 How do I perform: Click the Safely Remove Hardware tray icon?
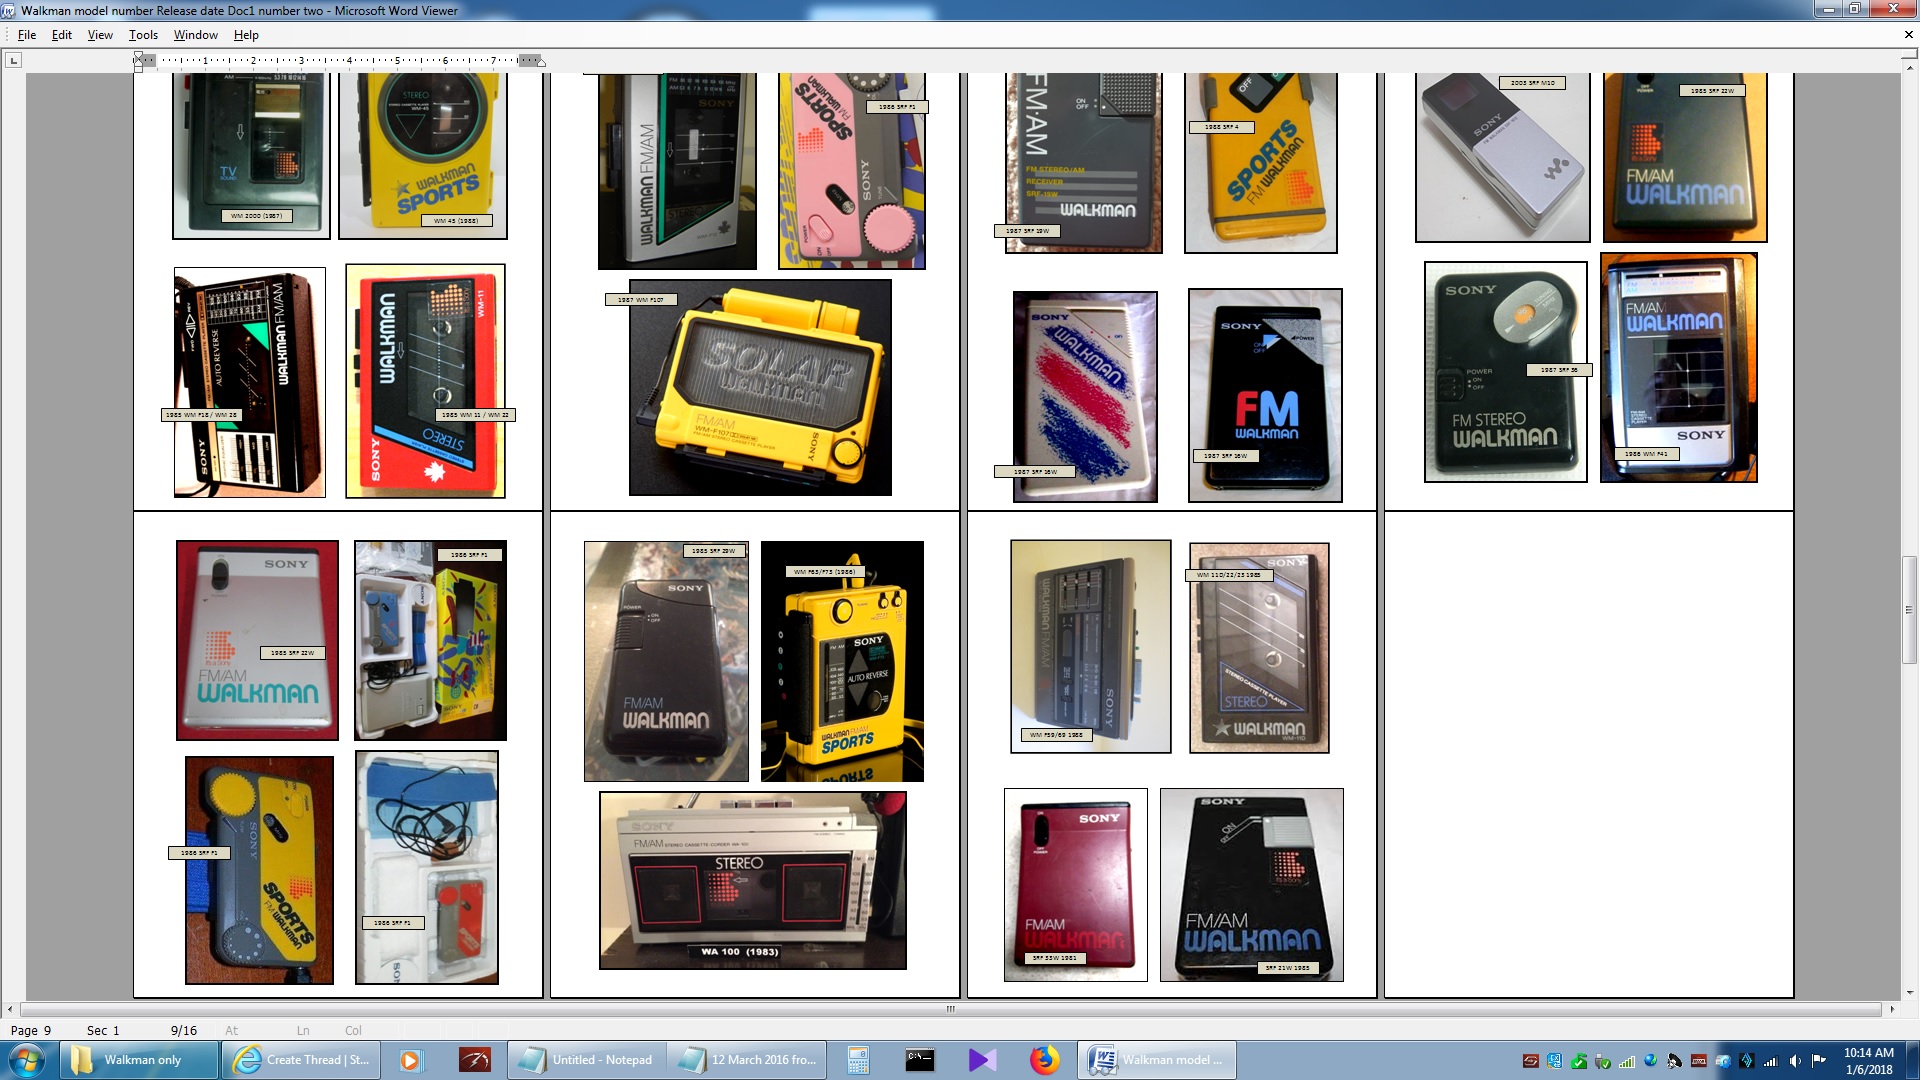(x=1603, y=1061)
